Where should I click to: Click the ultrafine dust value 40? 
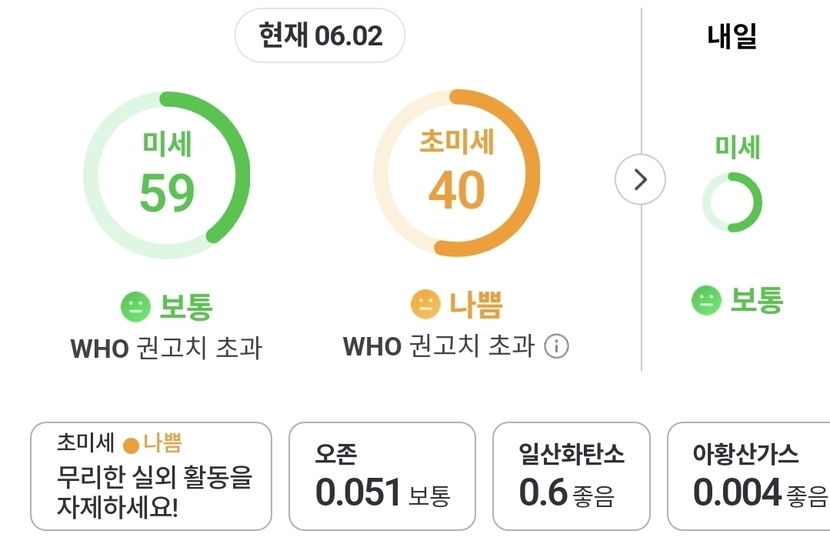point(457,192)
